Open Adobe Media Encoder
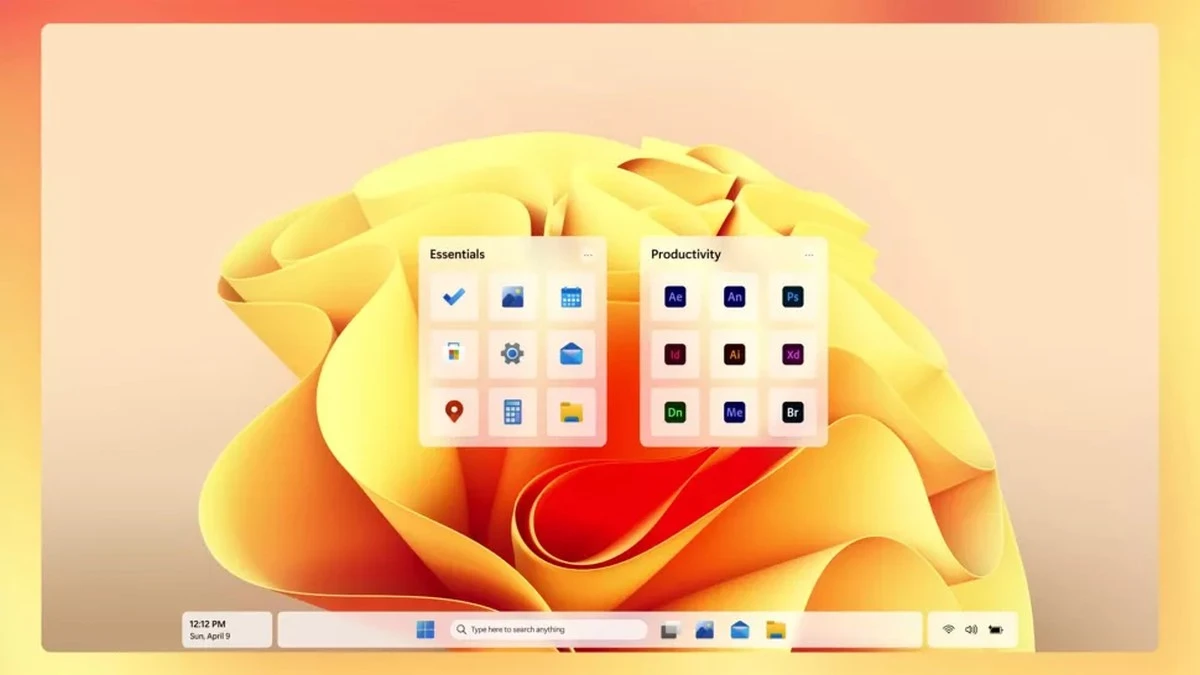 [734, 412]
